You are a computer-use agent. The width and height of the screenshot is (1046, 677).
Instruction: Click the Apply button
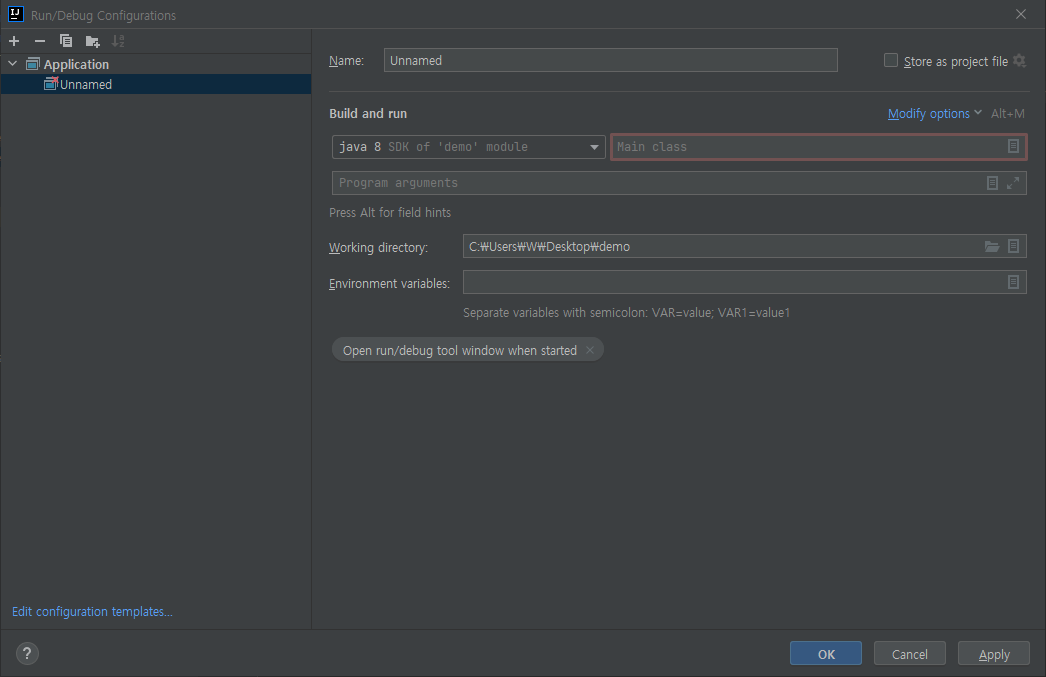[x=994, y=654]
